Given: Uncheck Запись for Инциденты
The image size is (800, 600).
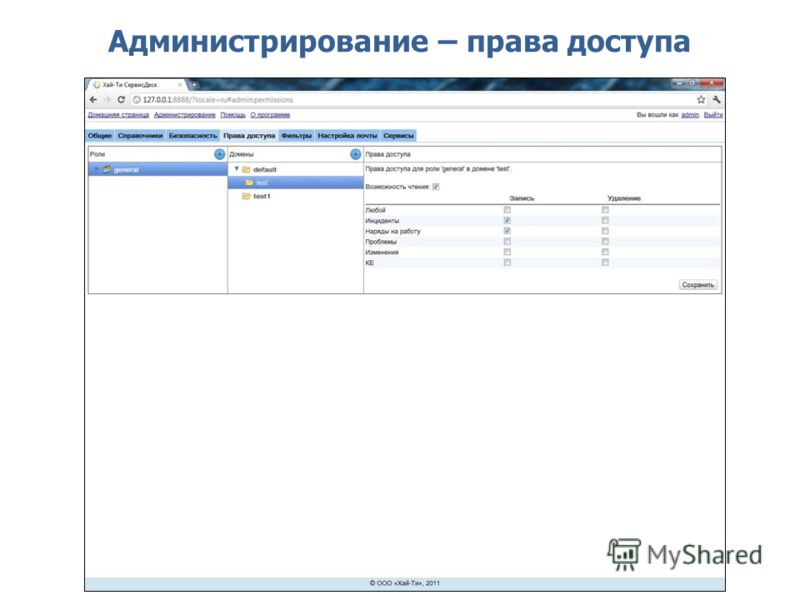Looking at the screenshot, I should coord(507,220).
